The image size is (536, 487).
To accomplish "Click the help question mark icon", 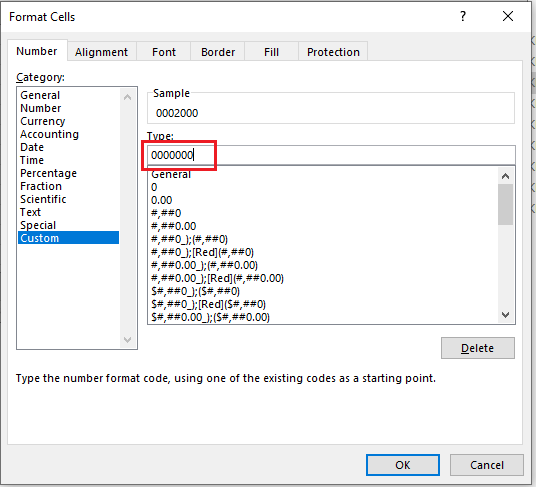I will tap(463, 16).
